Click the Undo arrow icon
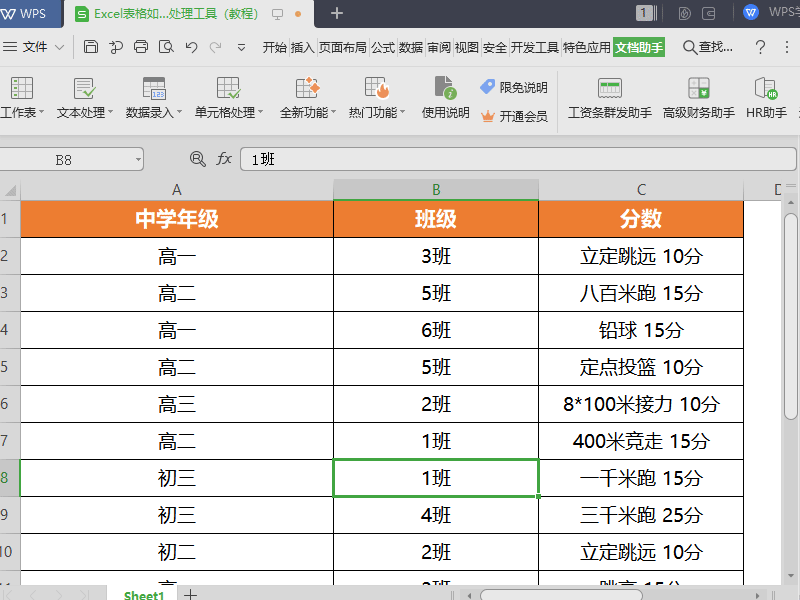Image resolution: width=800 pixels, height=600 pixels. (191, 47)
